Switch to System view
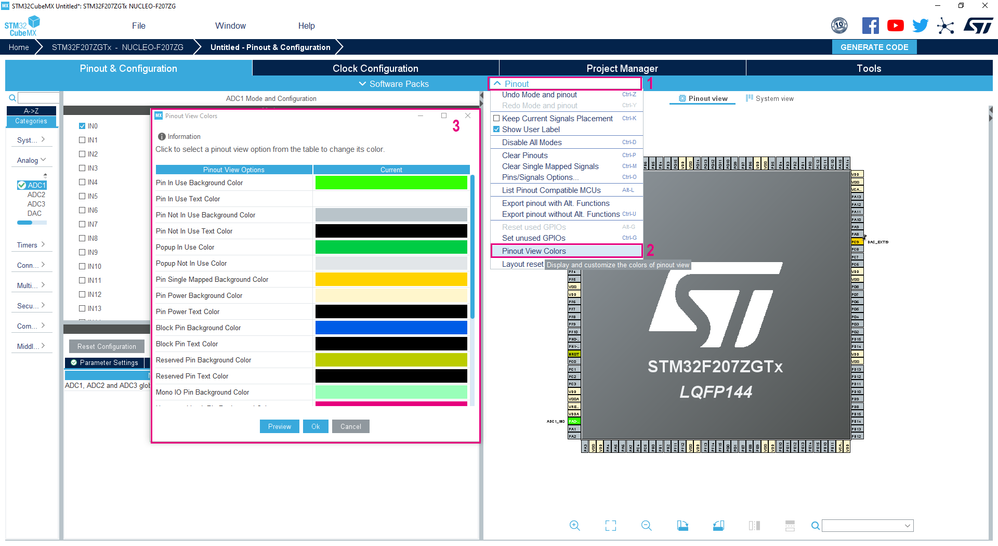This screenshot has height=546, width=998. [x=770, y=99]
